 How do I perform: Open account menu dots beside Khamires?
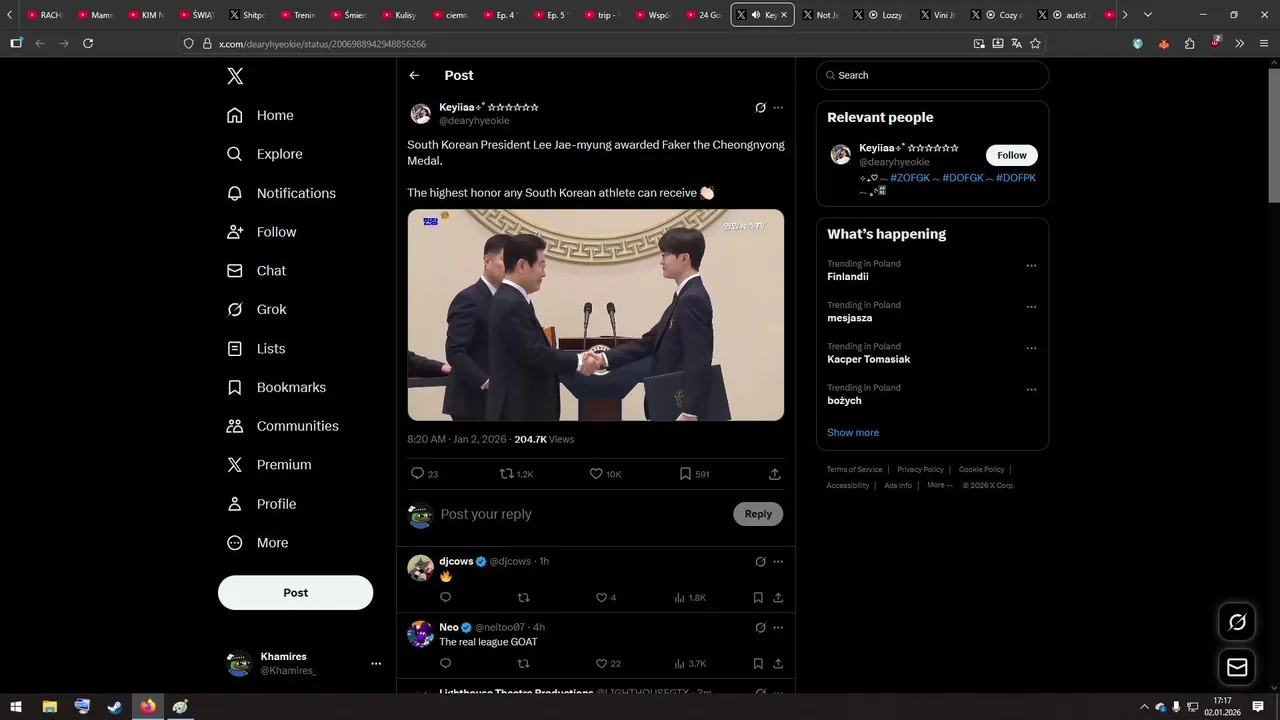point(376,664)
